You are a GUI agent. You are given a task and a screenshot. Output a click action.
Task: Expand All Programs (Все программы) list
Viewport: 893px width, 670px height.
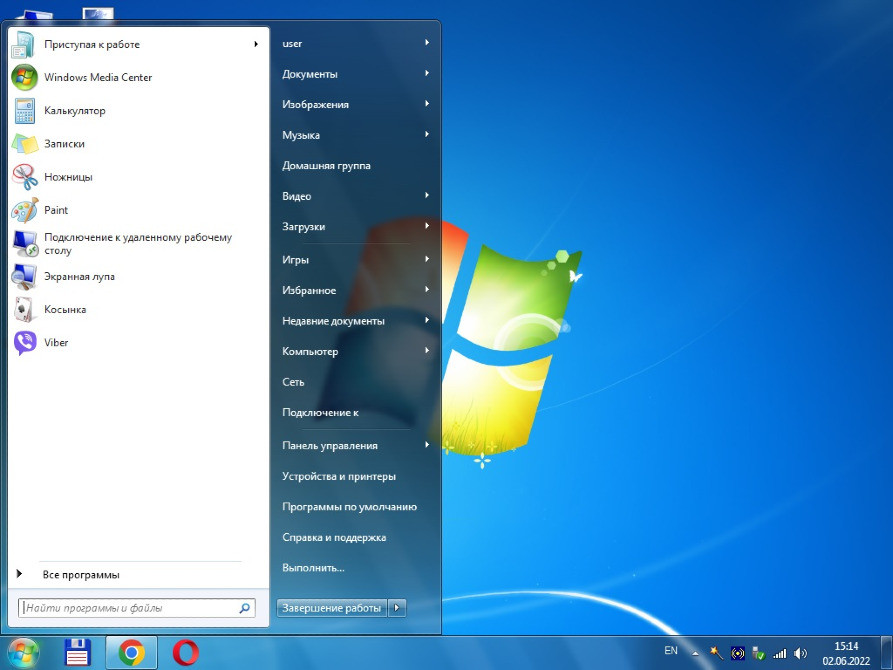pos(80,575)
